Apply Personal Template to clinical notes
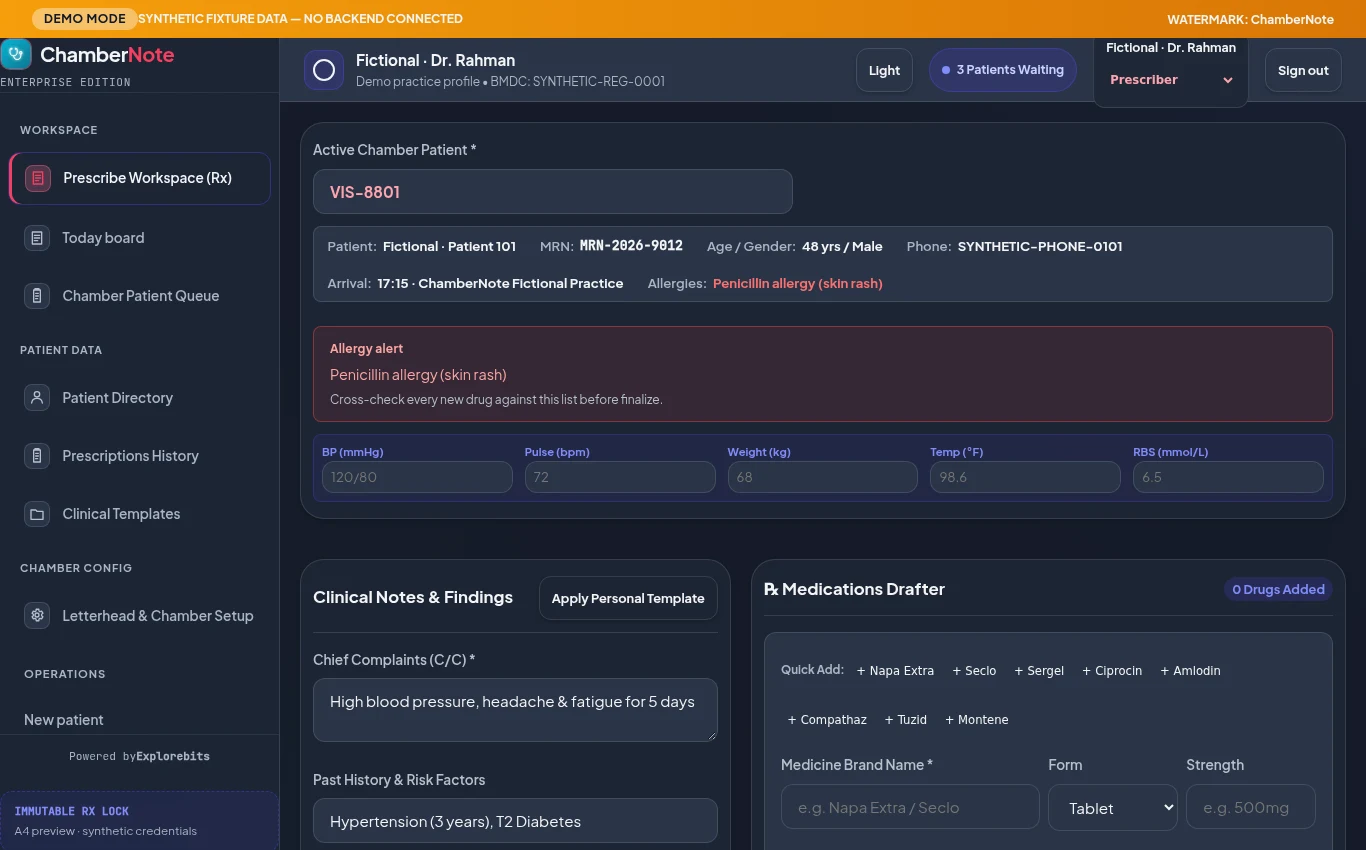The height and width of the screenshot is (850, 1366). (x=628, y=598)
